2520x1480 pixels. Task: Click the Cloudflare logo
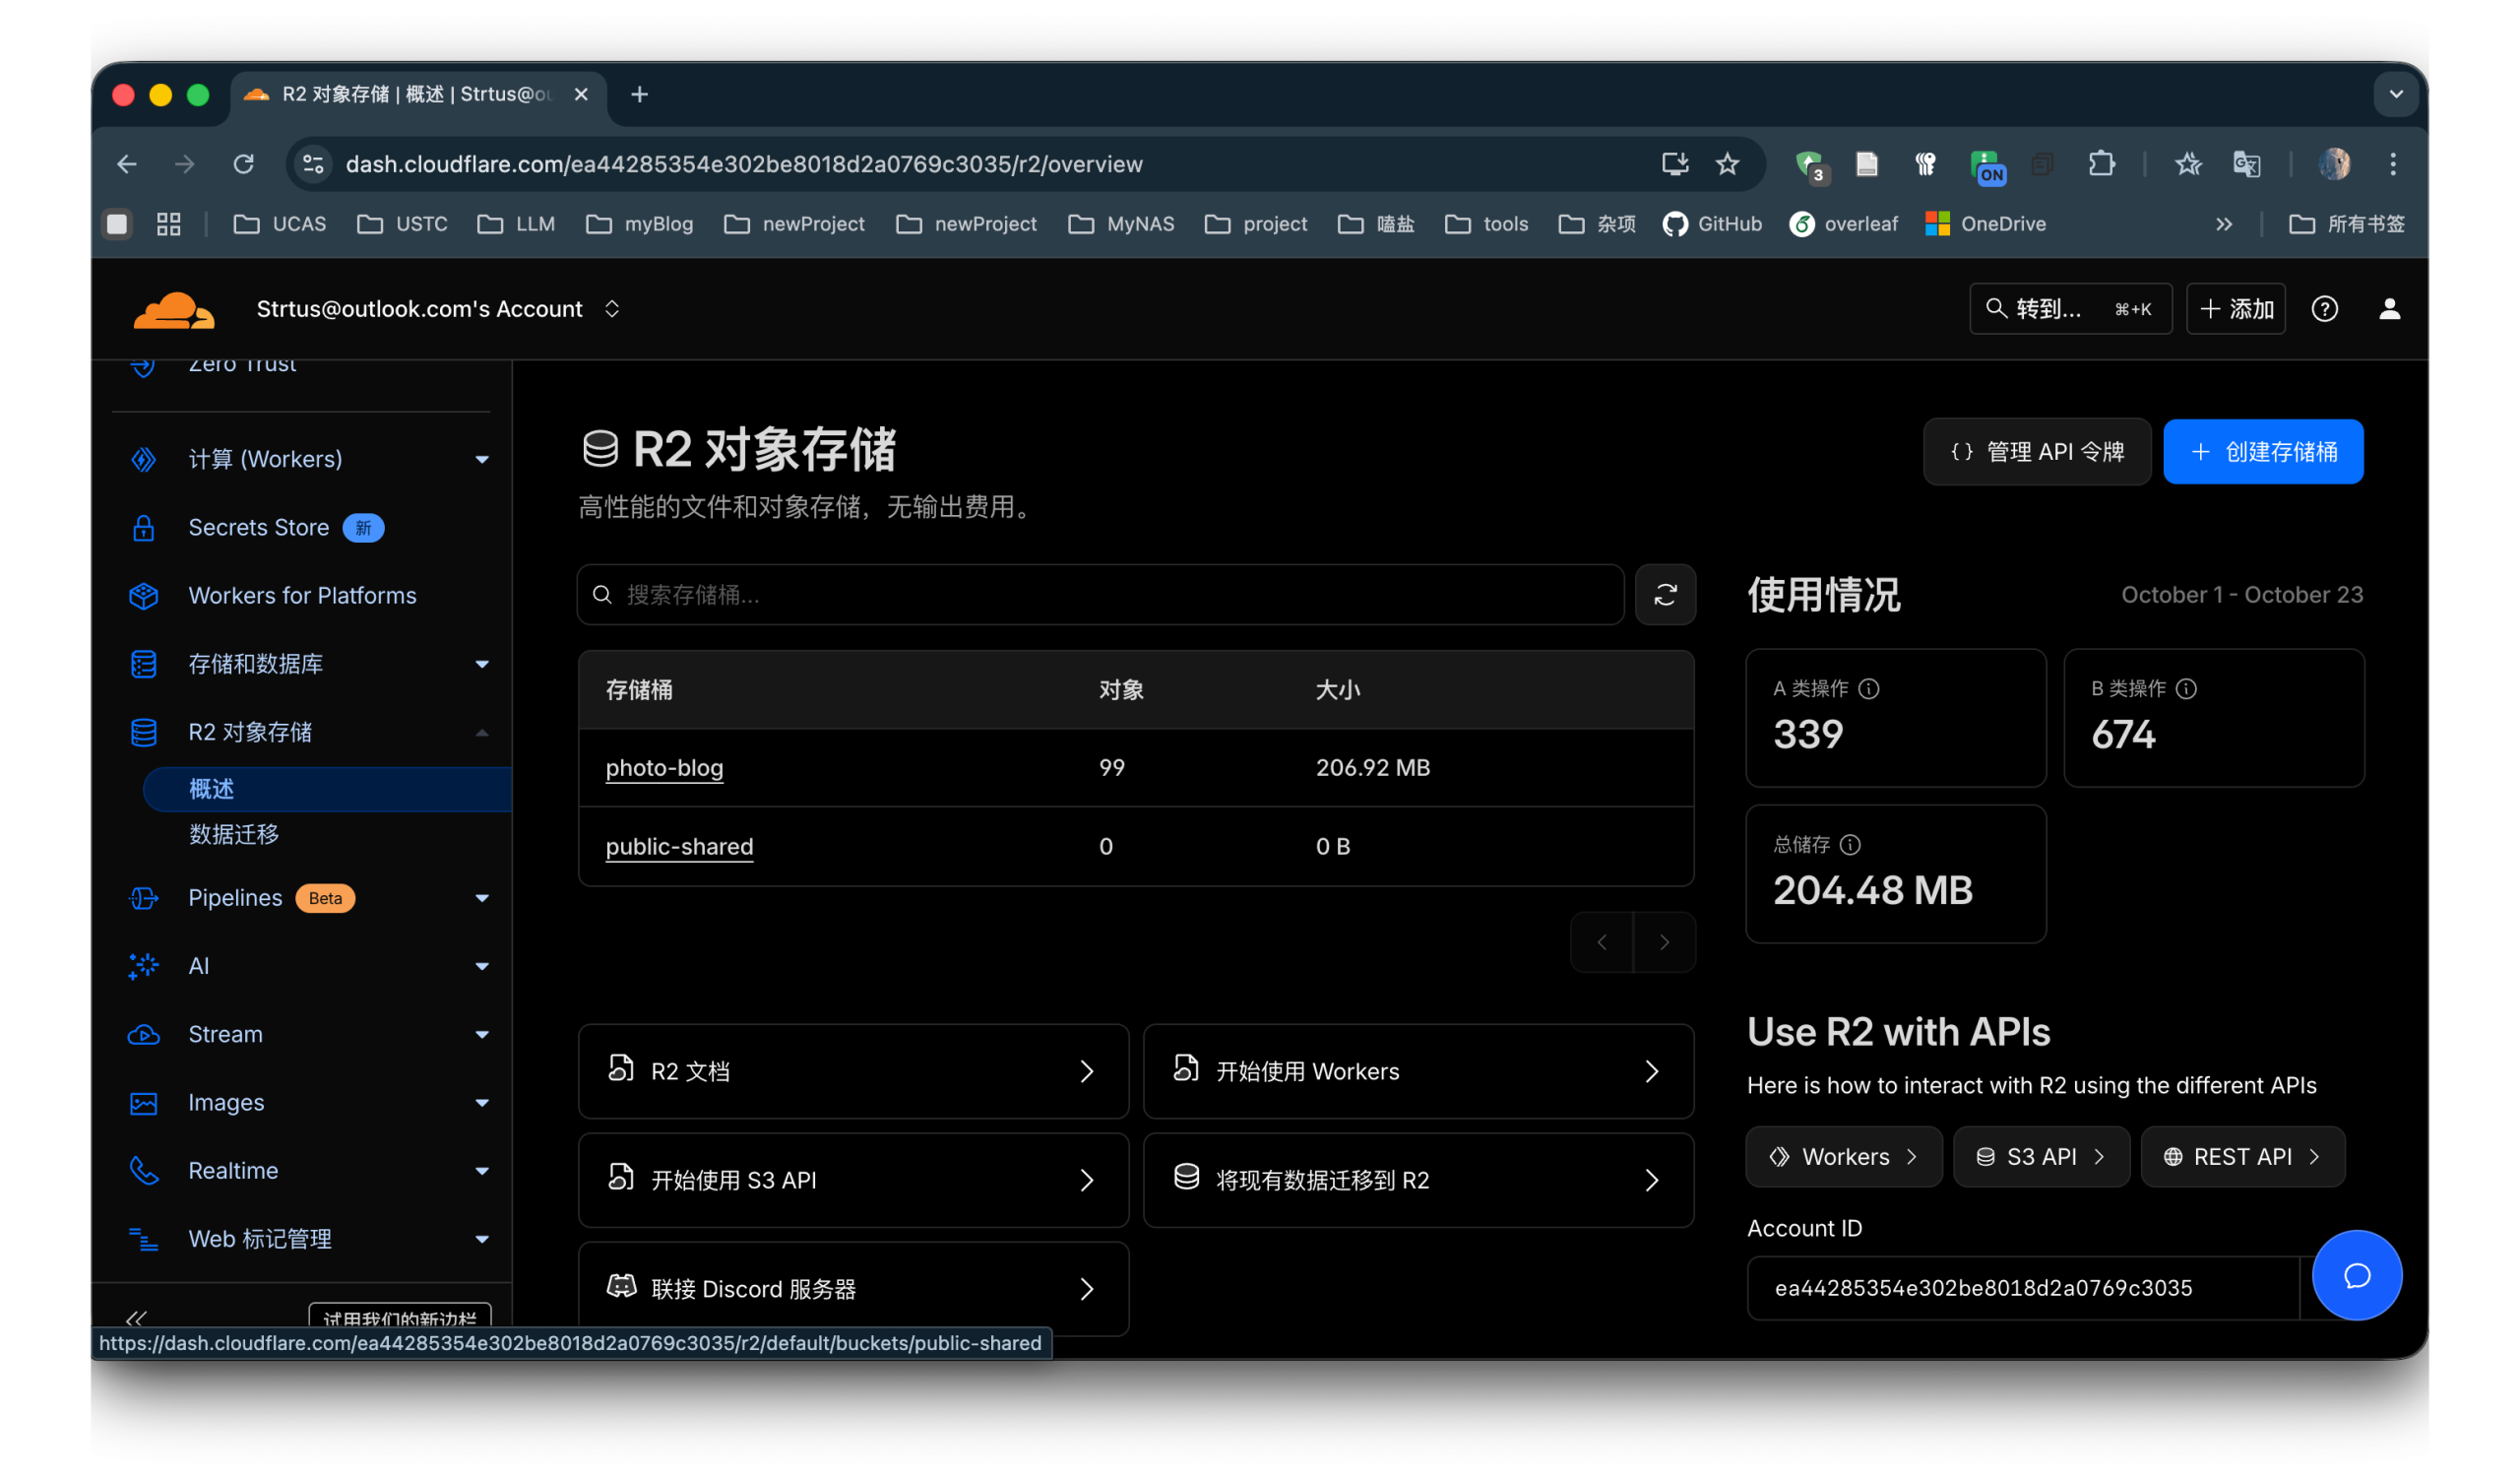(174, 310)
